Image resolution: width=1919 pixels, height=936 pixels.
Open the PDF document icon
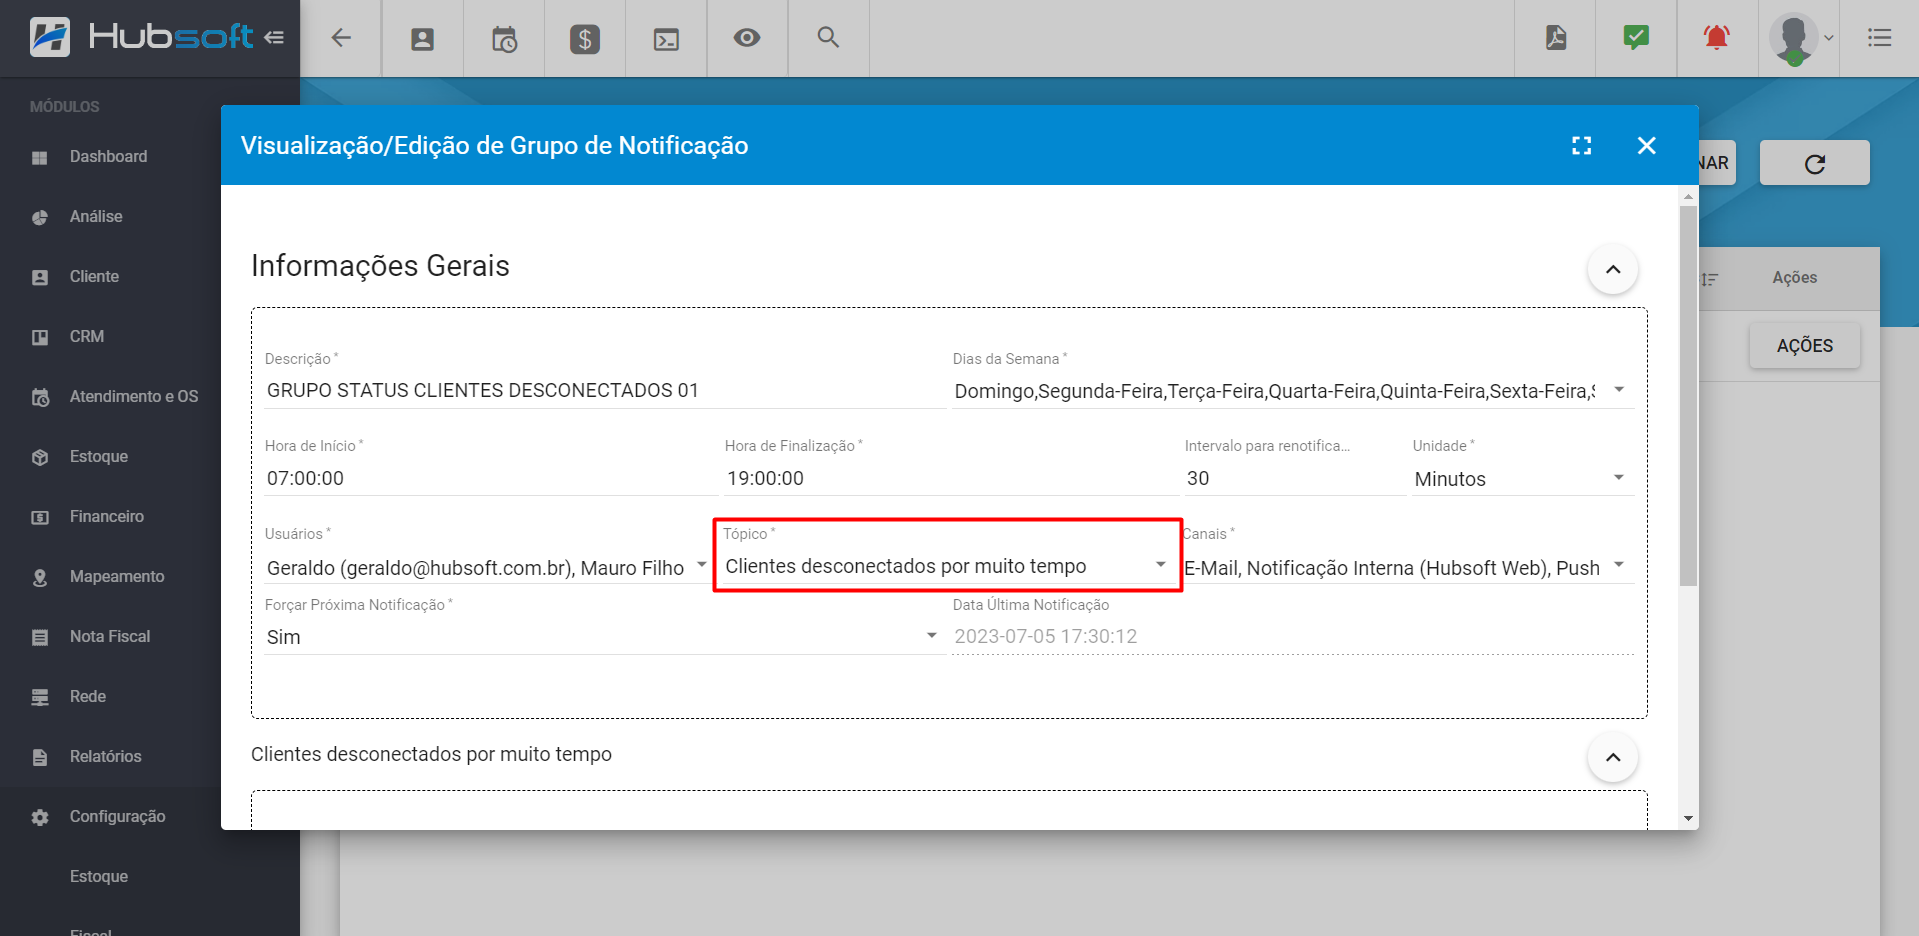[1556, 38]
